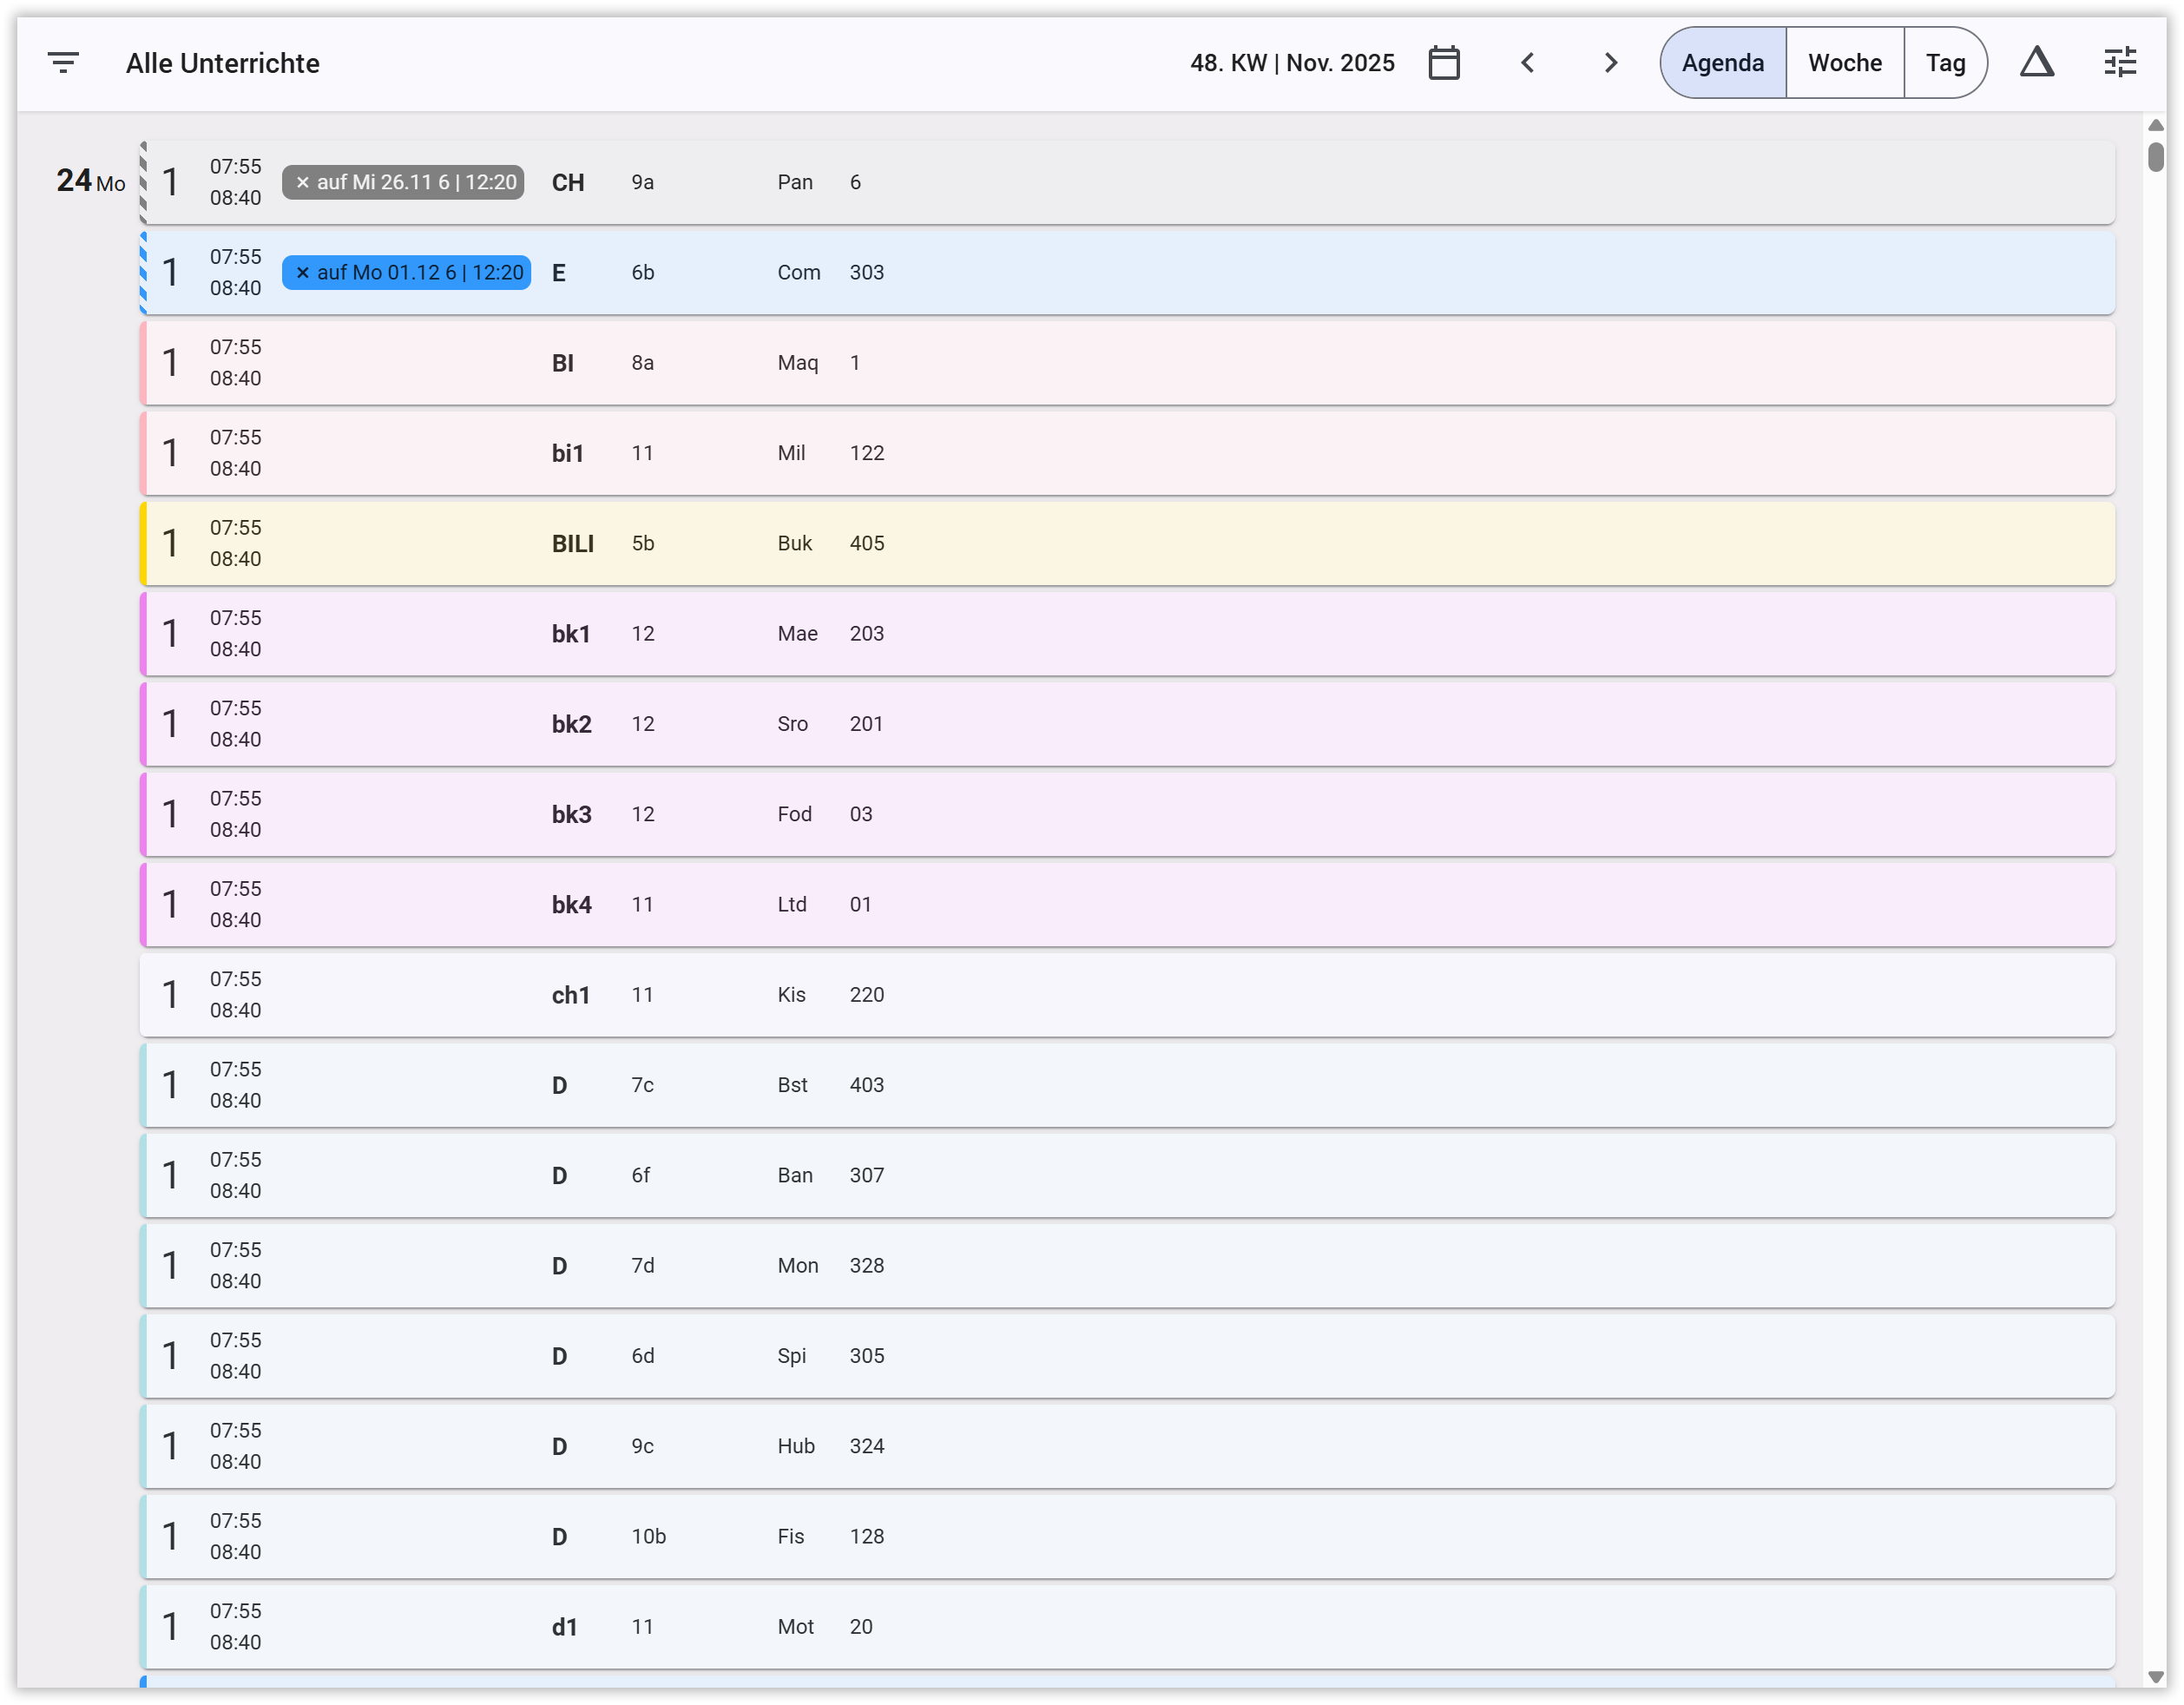The image size is (2184, 1705).
Task: Open the filter list icon
Action: coord(63,63)
